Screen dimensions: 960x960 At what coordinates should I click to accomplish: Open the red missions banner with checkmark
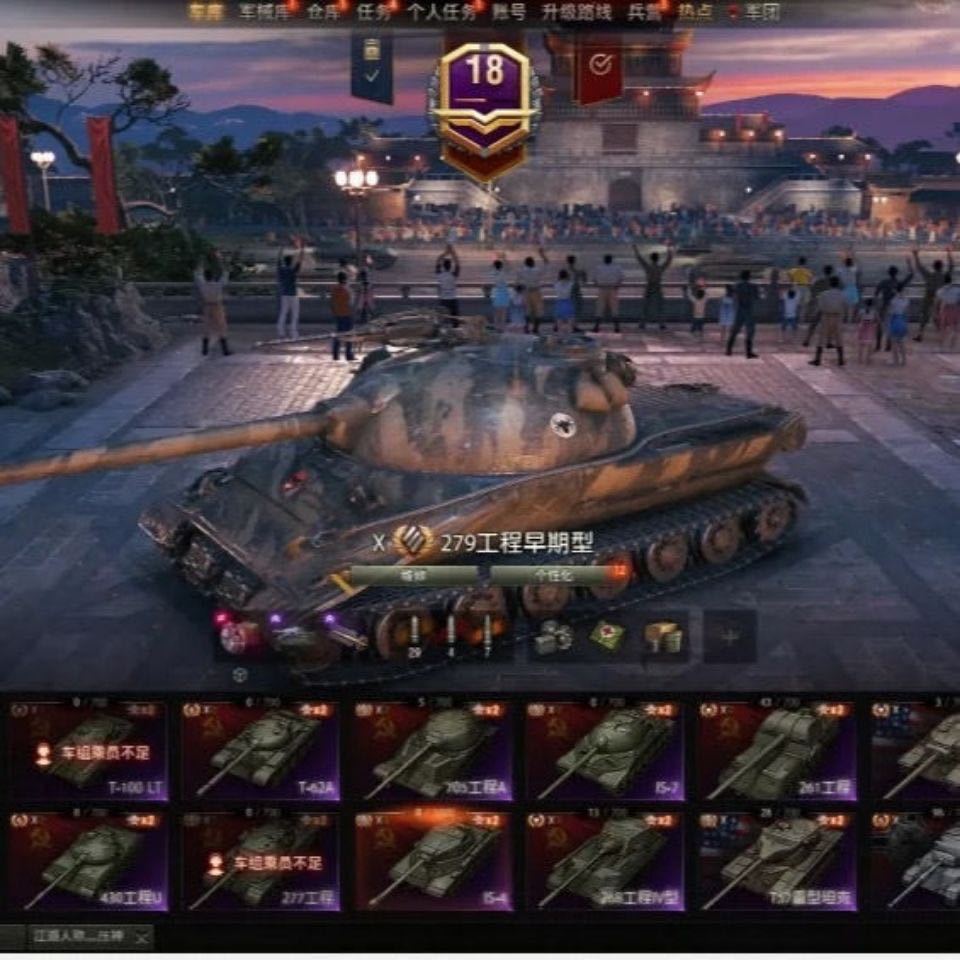tap(600, 69)
